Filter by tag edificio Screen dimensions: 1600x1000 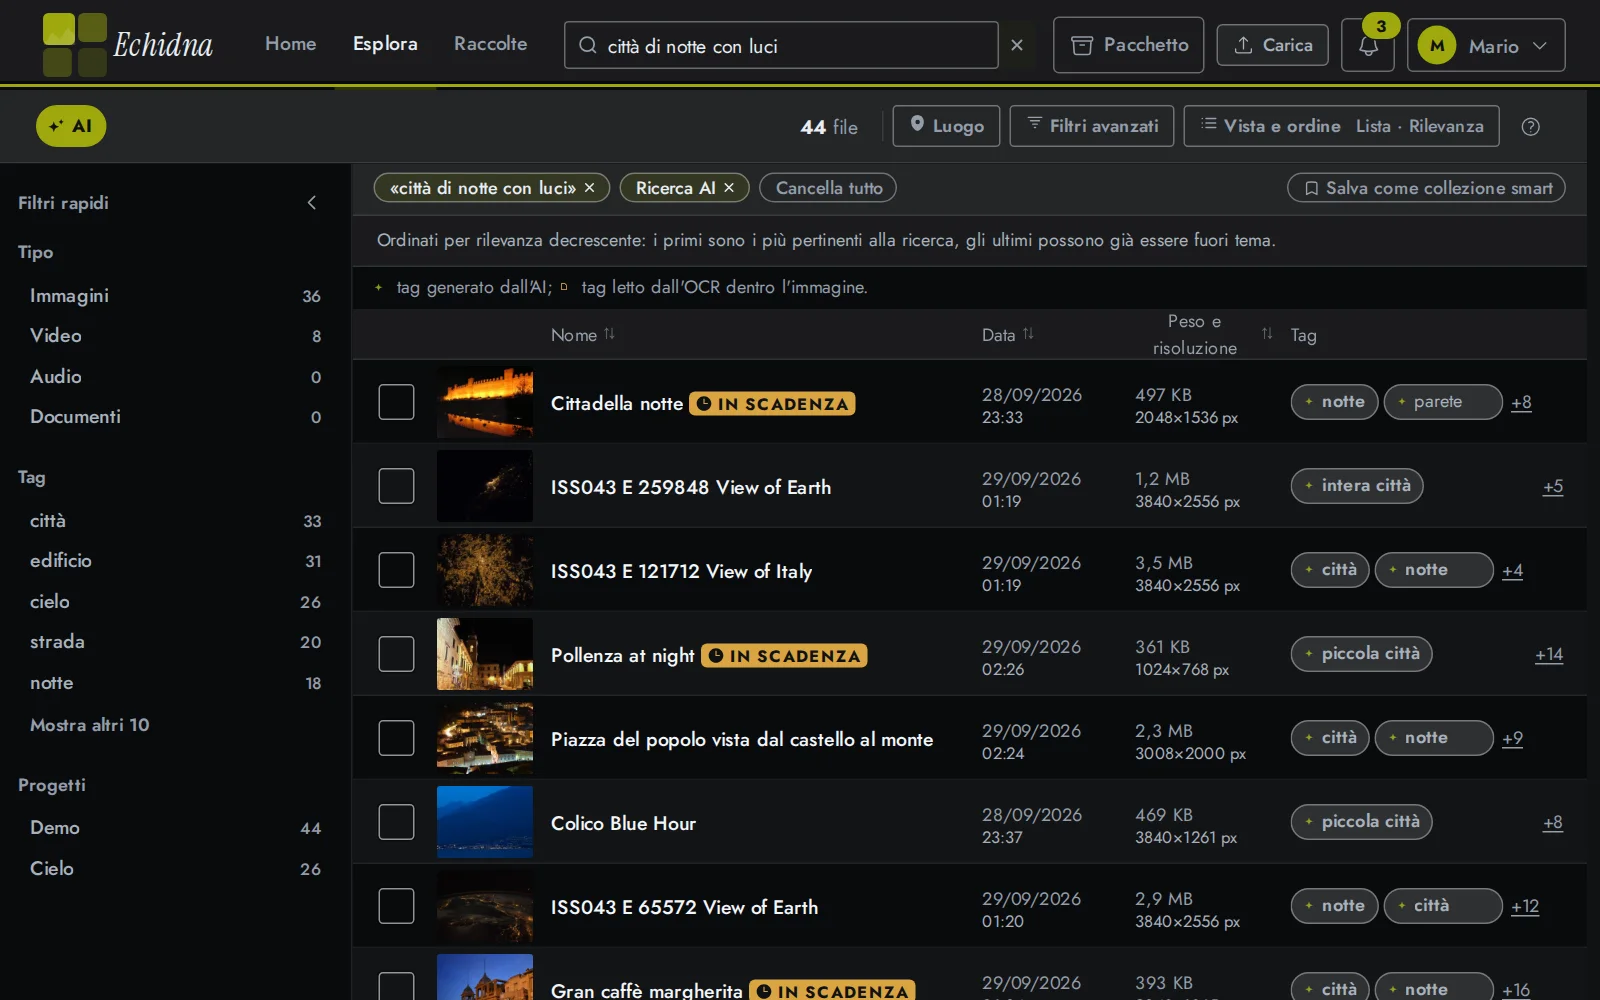coord(175,561)
